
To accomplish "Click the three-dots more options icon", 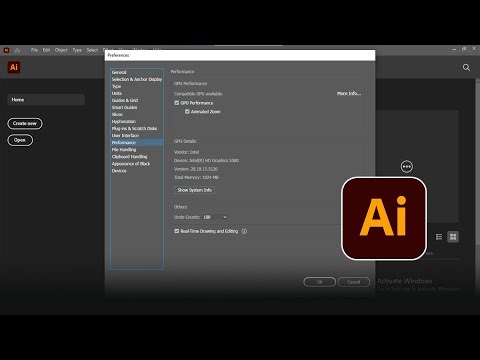I will tap(407, 166).
